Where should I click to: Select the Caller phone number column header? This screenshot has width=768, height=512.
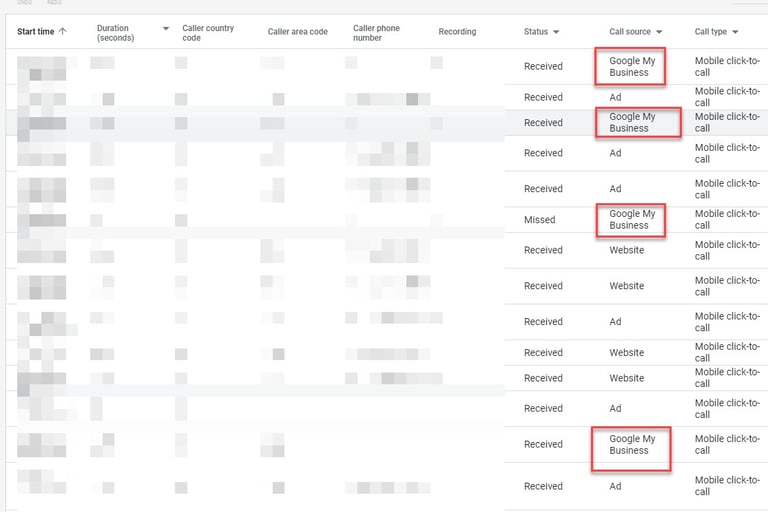(376, 33)
